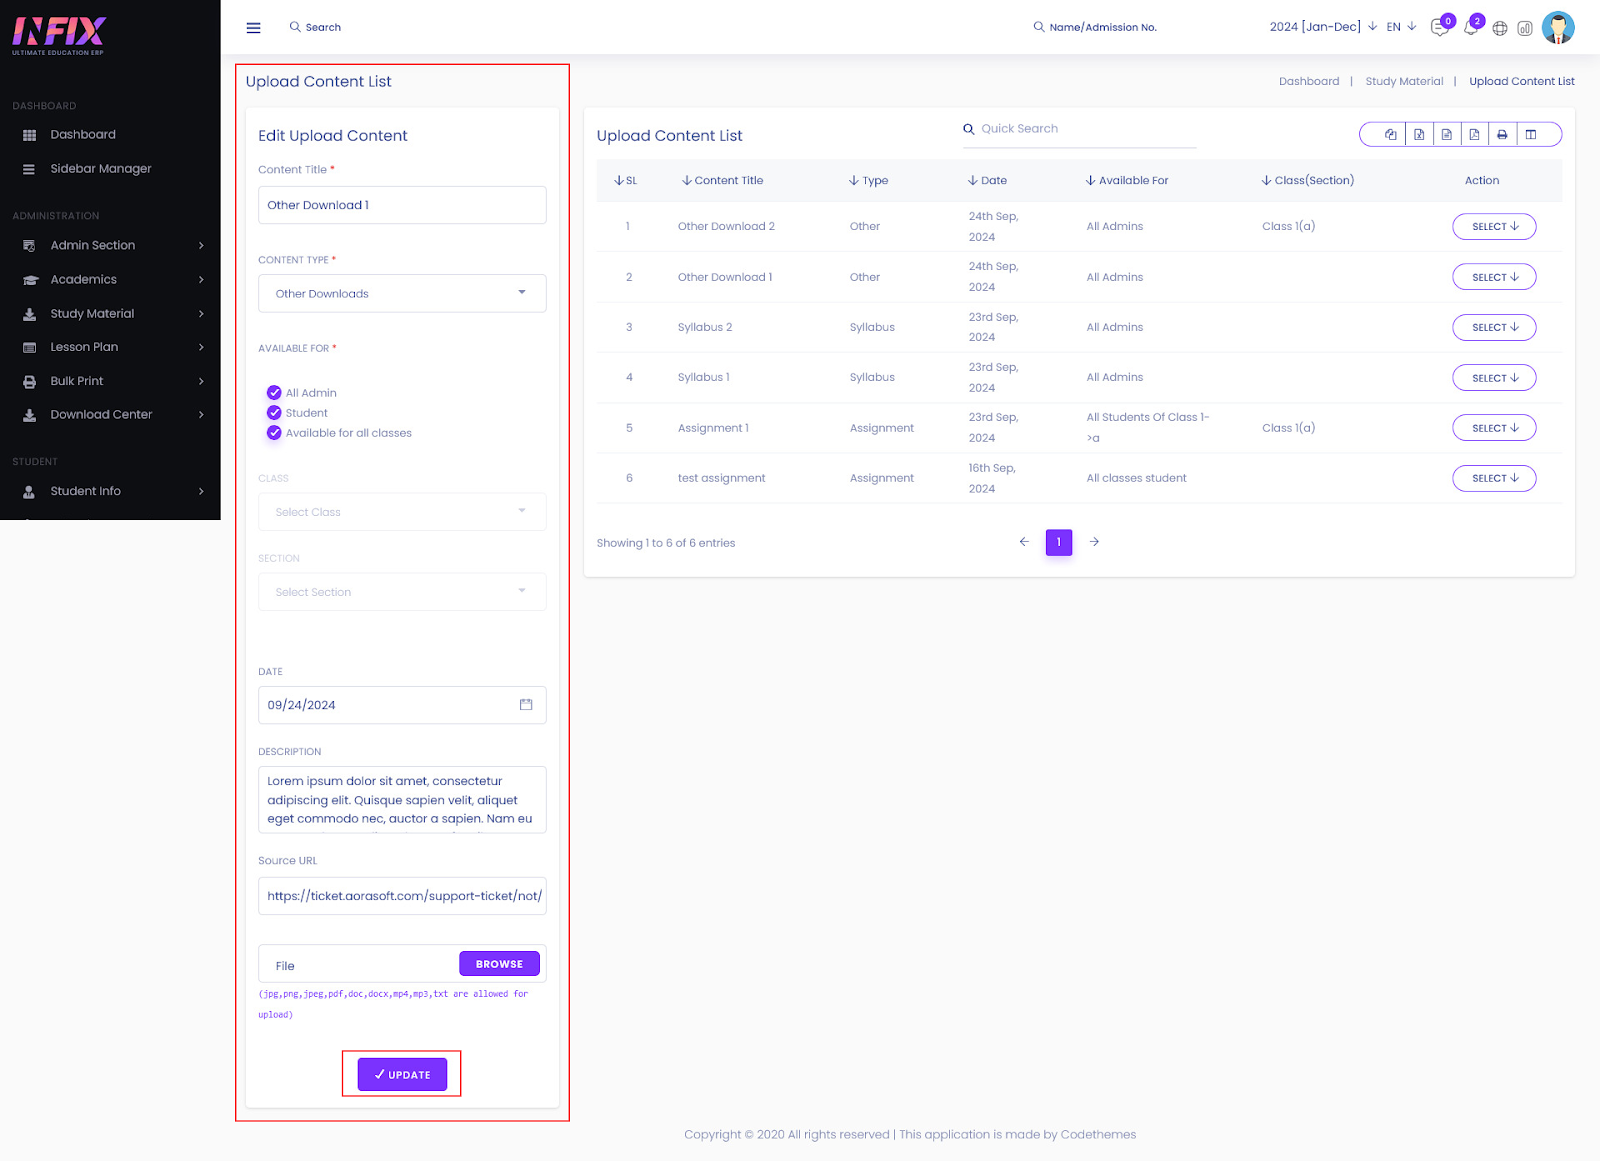Click the Quick Search field
1600x1161 pixels.
tap(1080, 130)
